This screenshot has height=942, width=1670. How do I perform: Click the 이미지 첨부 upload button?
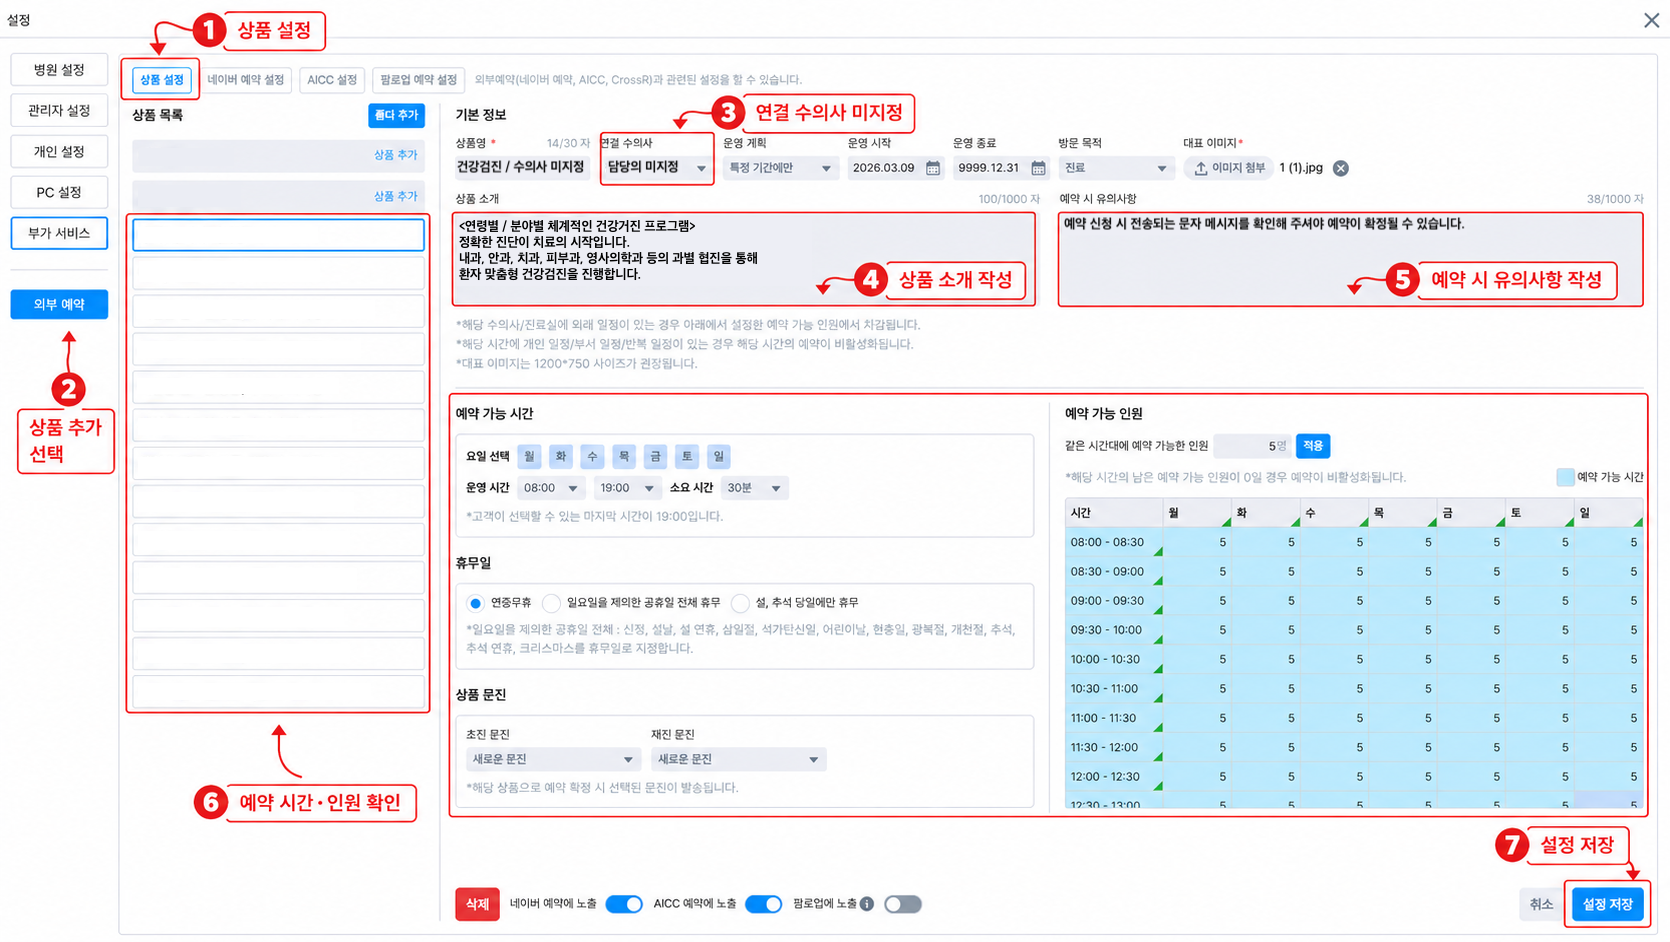point(1229,168)
